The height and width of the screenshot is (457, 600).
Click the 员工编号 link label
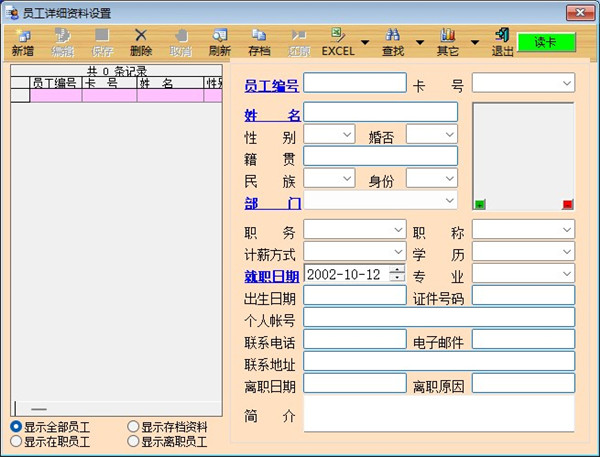coord(271,86)
